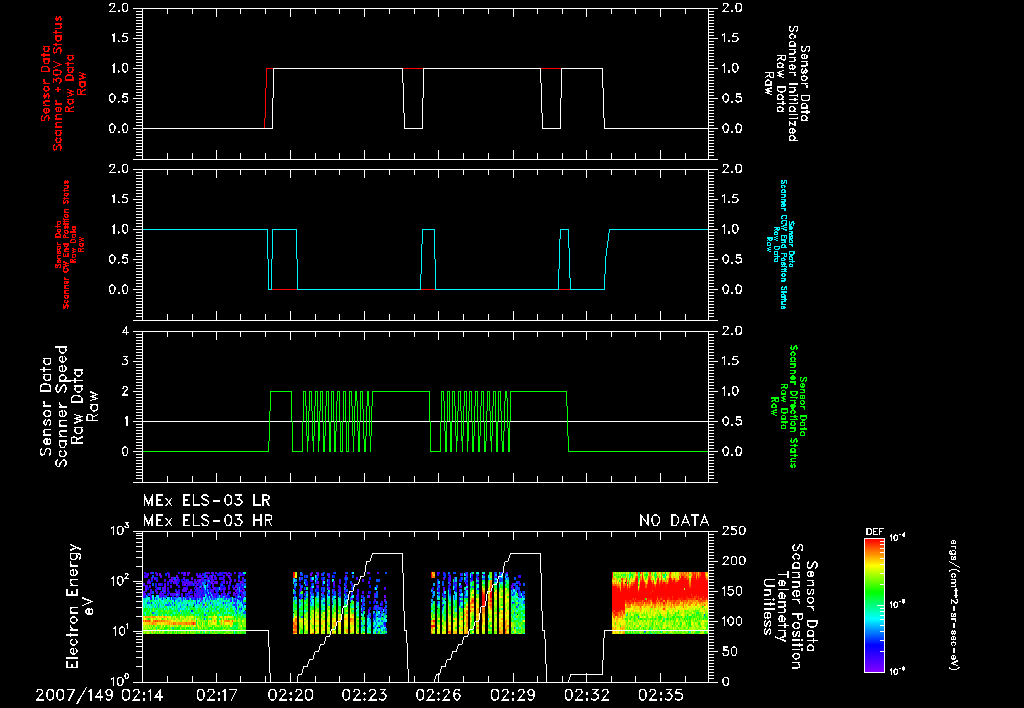Click the 'ergs/(cm**2-sr-sec-eV)' units label
The image size is (1024, 708).
[x=955, y=604]
